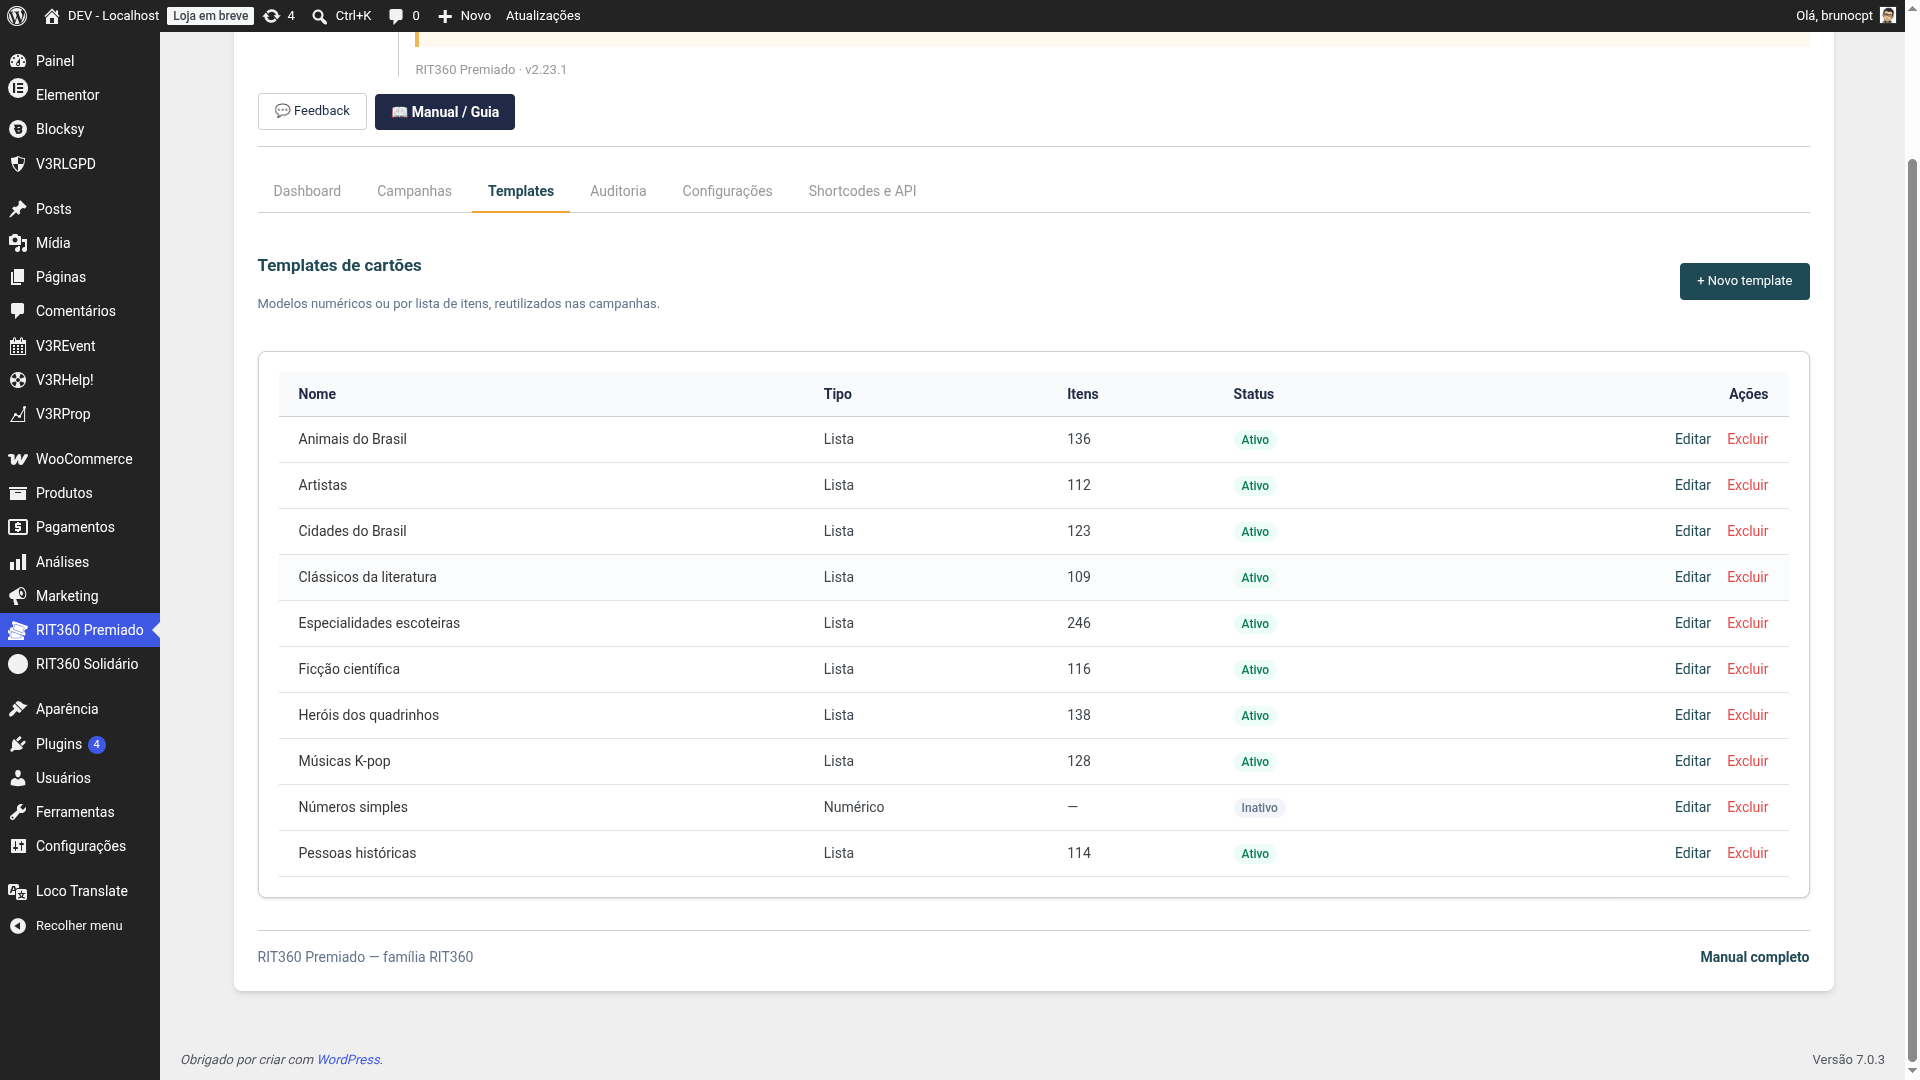The image size is (1920, 1080).
Task: Open V3RProp chart icon
Action: pos(18,414)
